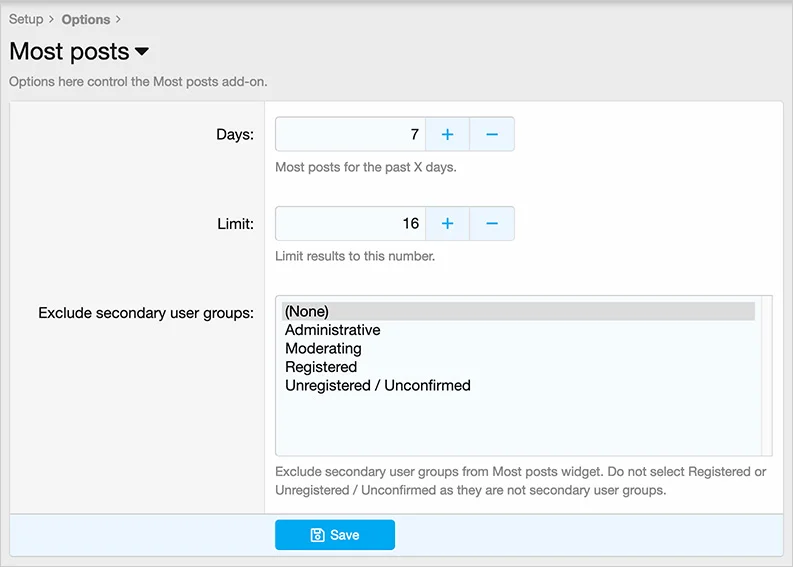Open the Most posts title dropdown arrow
This screenshot has height=567, width=793.
(142, 52)
